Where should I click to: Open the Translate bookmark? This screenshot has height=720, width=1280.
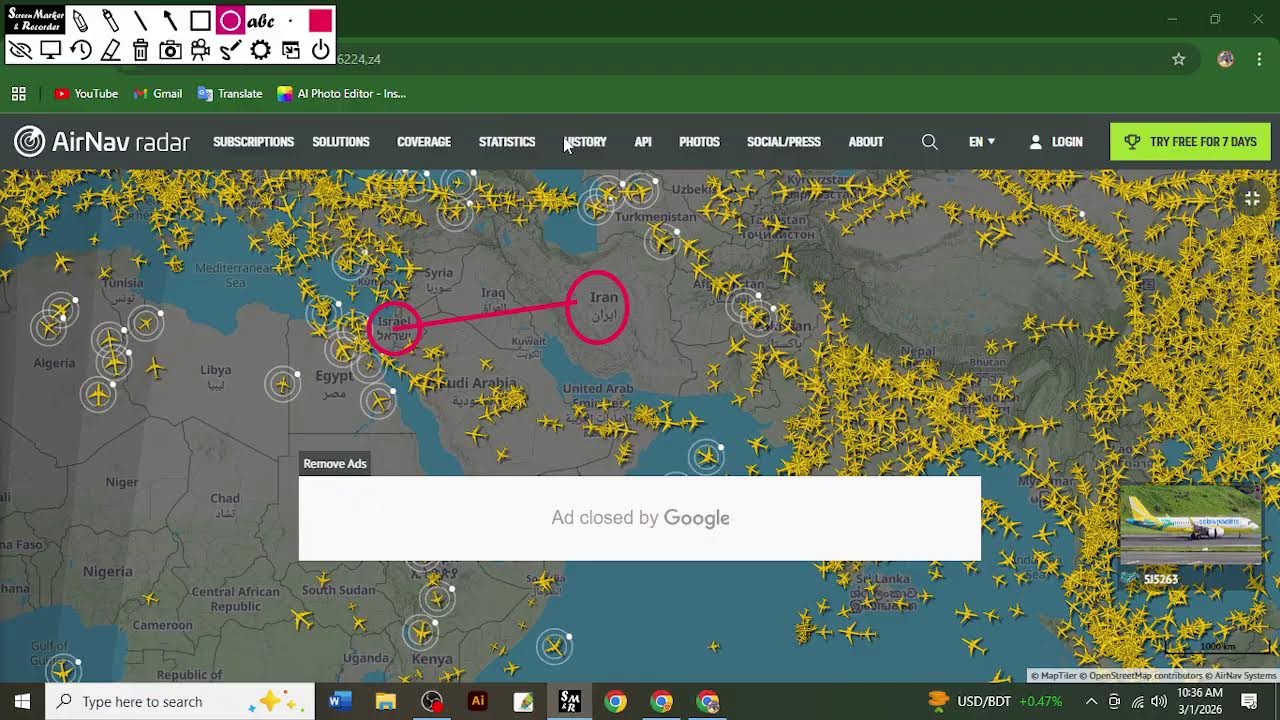[230, 94]
